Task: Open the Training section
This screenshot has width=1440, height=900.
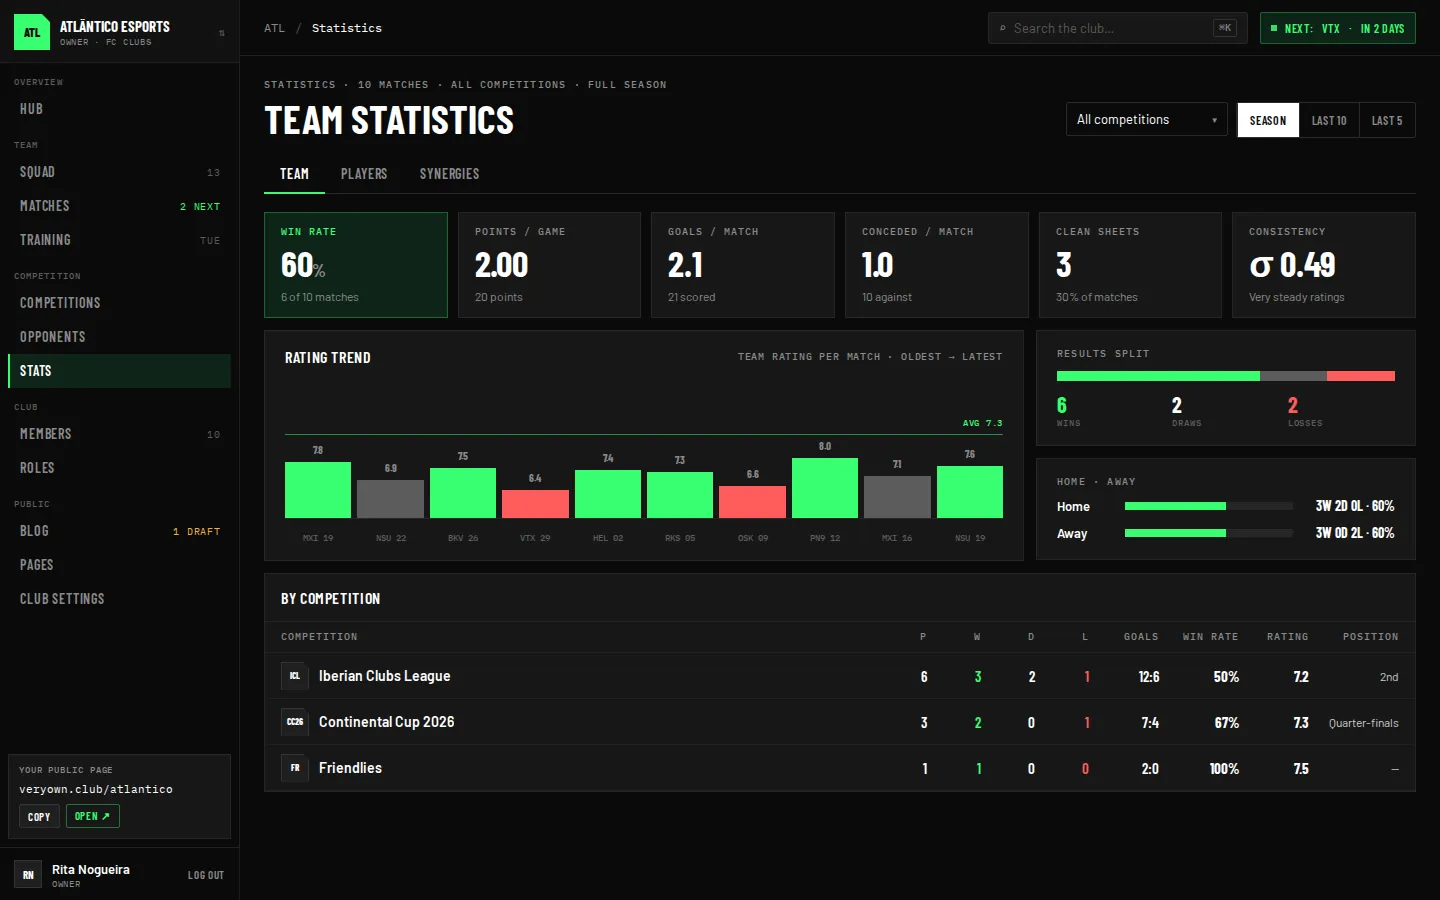Action: coord(119,240)
